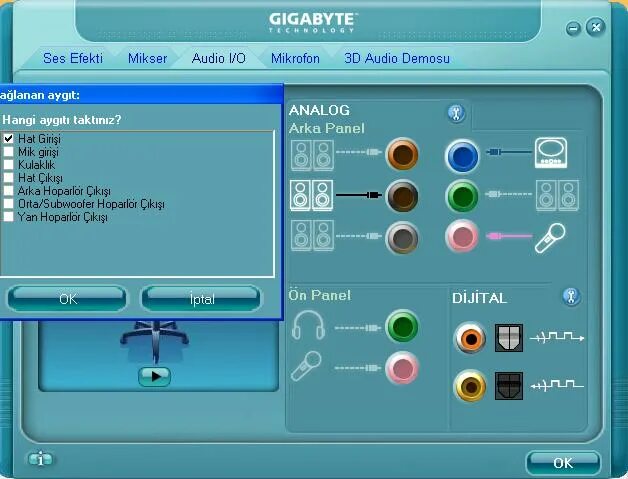
Task: Open the DİJİTAL settings wrench icon
Action: [571, 297]
